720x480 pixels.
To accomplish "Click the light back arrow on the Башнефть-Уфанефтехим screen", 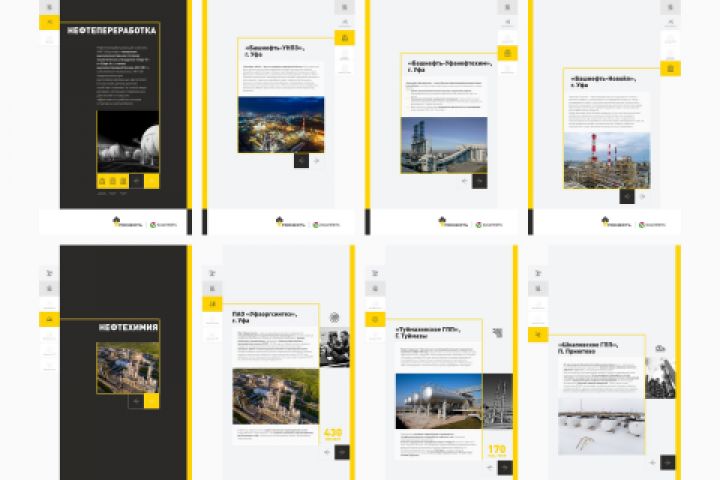I will (x=464, y=181).
